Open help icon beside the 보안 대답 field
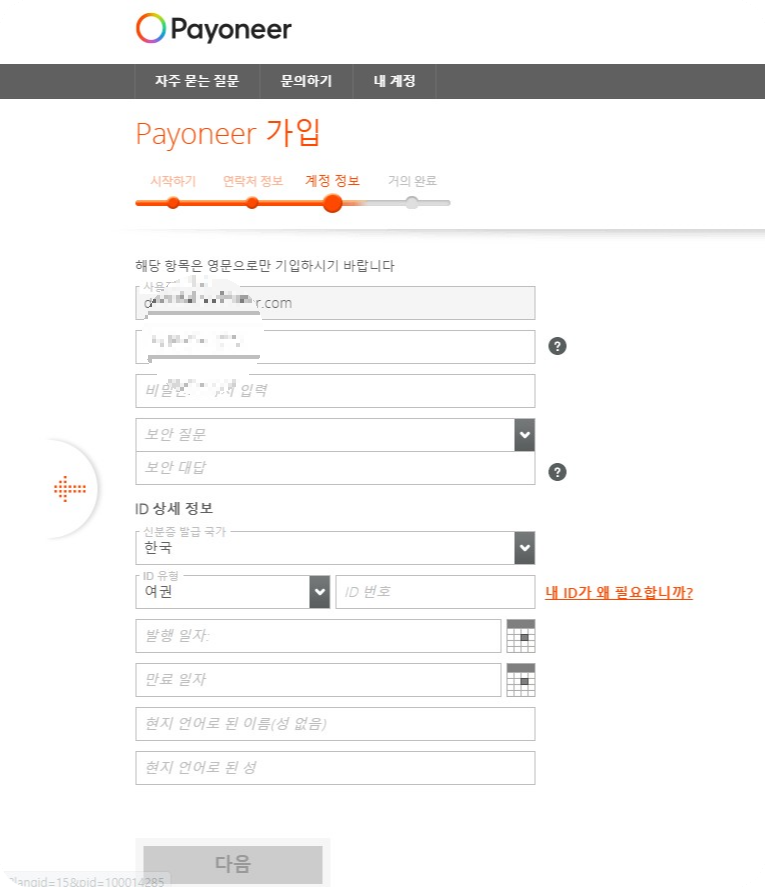This screenshot has width=765, height=887. pos(557,472)
